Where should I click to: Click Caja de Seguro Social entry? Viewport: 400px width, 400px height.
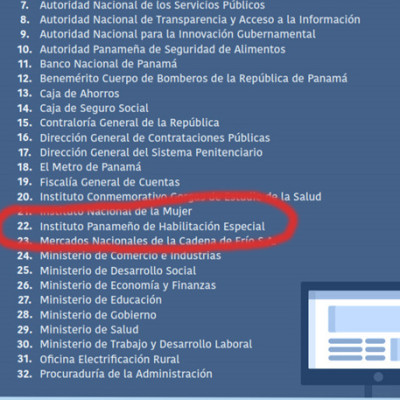(94, 108)
